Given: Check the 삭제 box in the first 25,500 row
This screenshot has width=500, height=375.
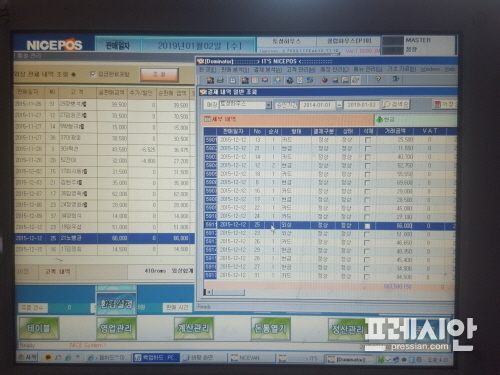Looking at the screenshot, I should [x=368, y=140].
